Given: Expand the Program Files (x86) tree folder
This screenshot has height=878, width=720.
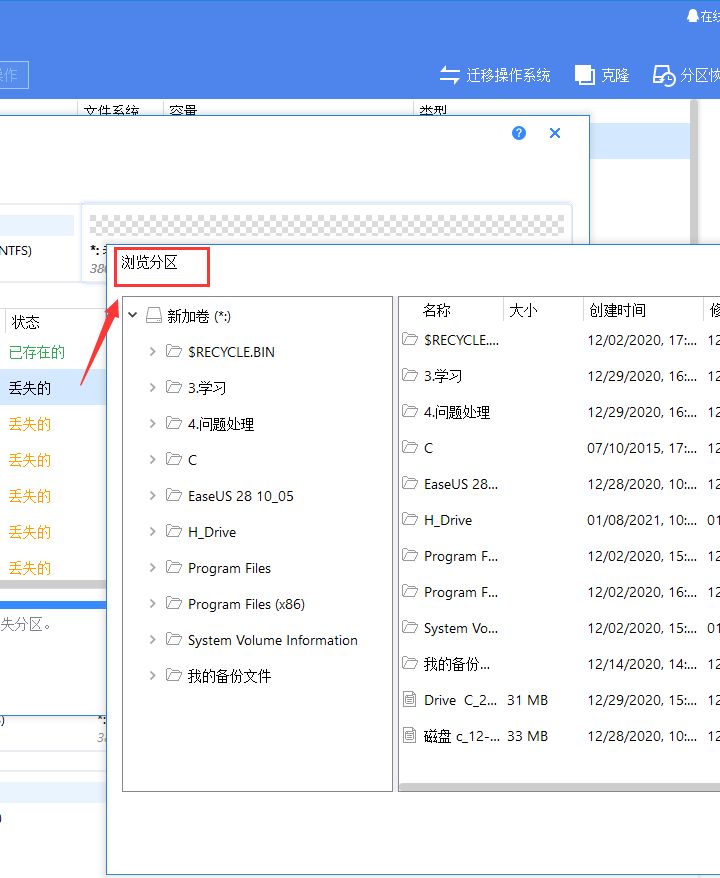Looking at the screenshot, I should point(152,604).
